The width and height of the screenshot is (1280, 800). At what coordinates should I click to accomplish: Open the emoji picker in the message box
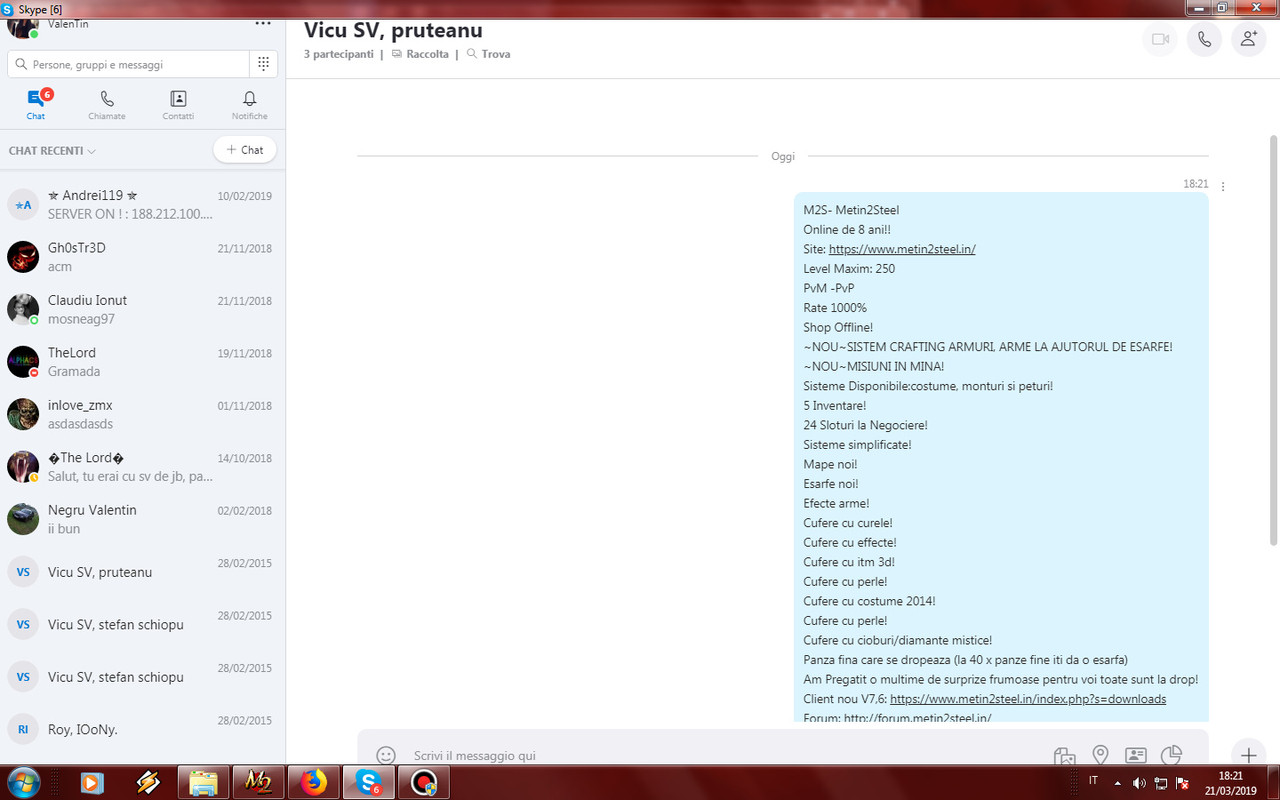[x=385, y=756]
